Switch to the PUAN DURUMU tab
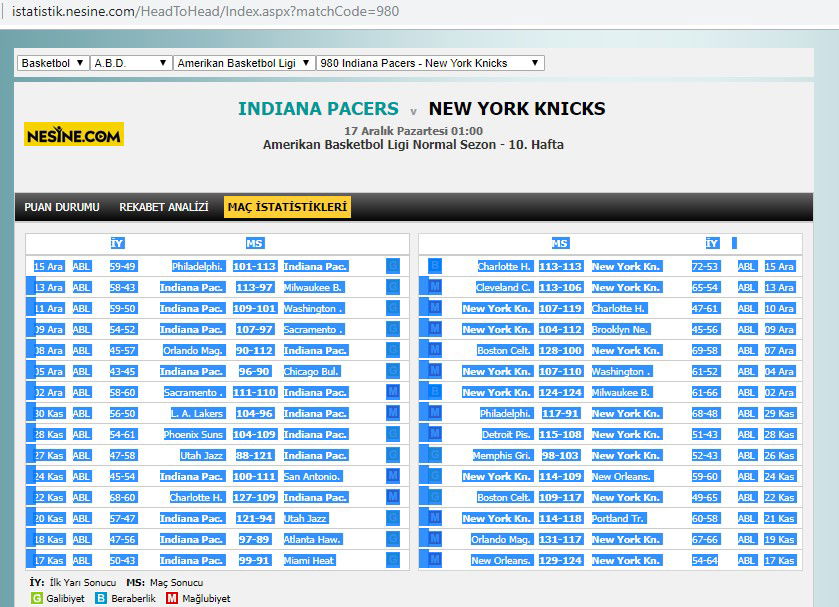839x607 pixels. click(62, 207)
